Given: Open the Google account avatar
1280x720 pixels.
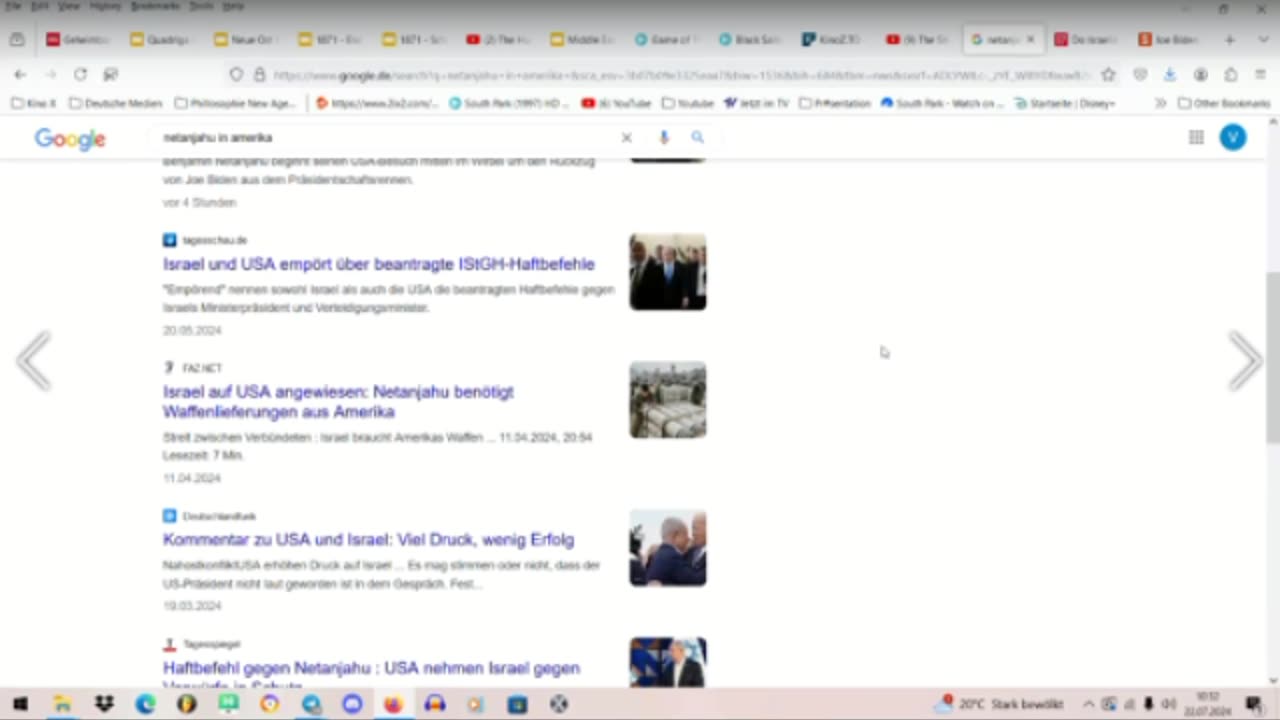Looking at the screenshot, I should click(1233, 138).
